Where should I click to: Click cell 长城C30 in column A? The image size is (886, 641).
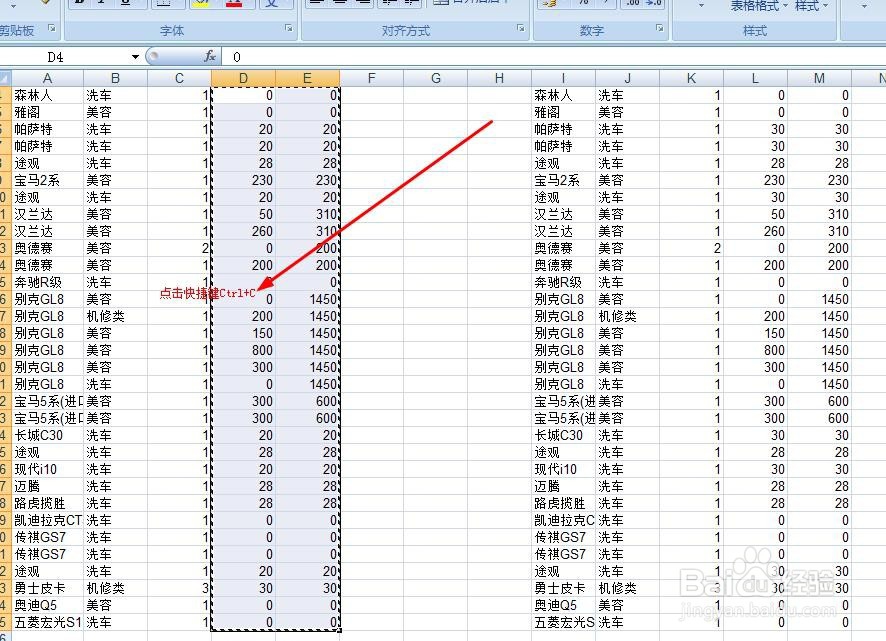point(47,435)
